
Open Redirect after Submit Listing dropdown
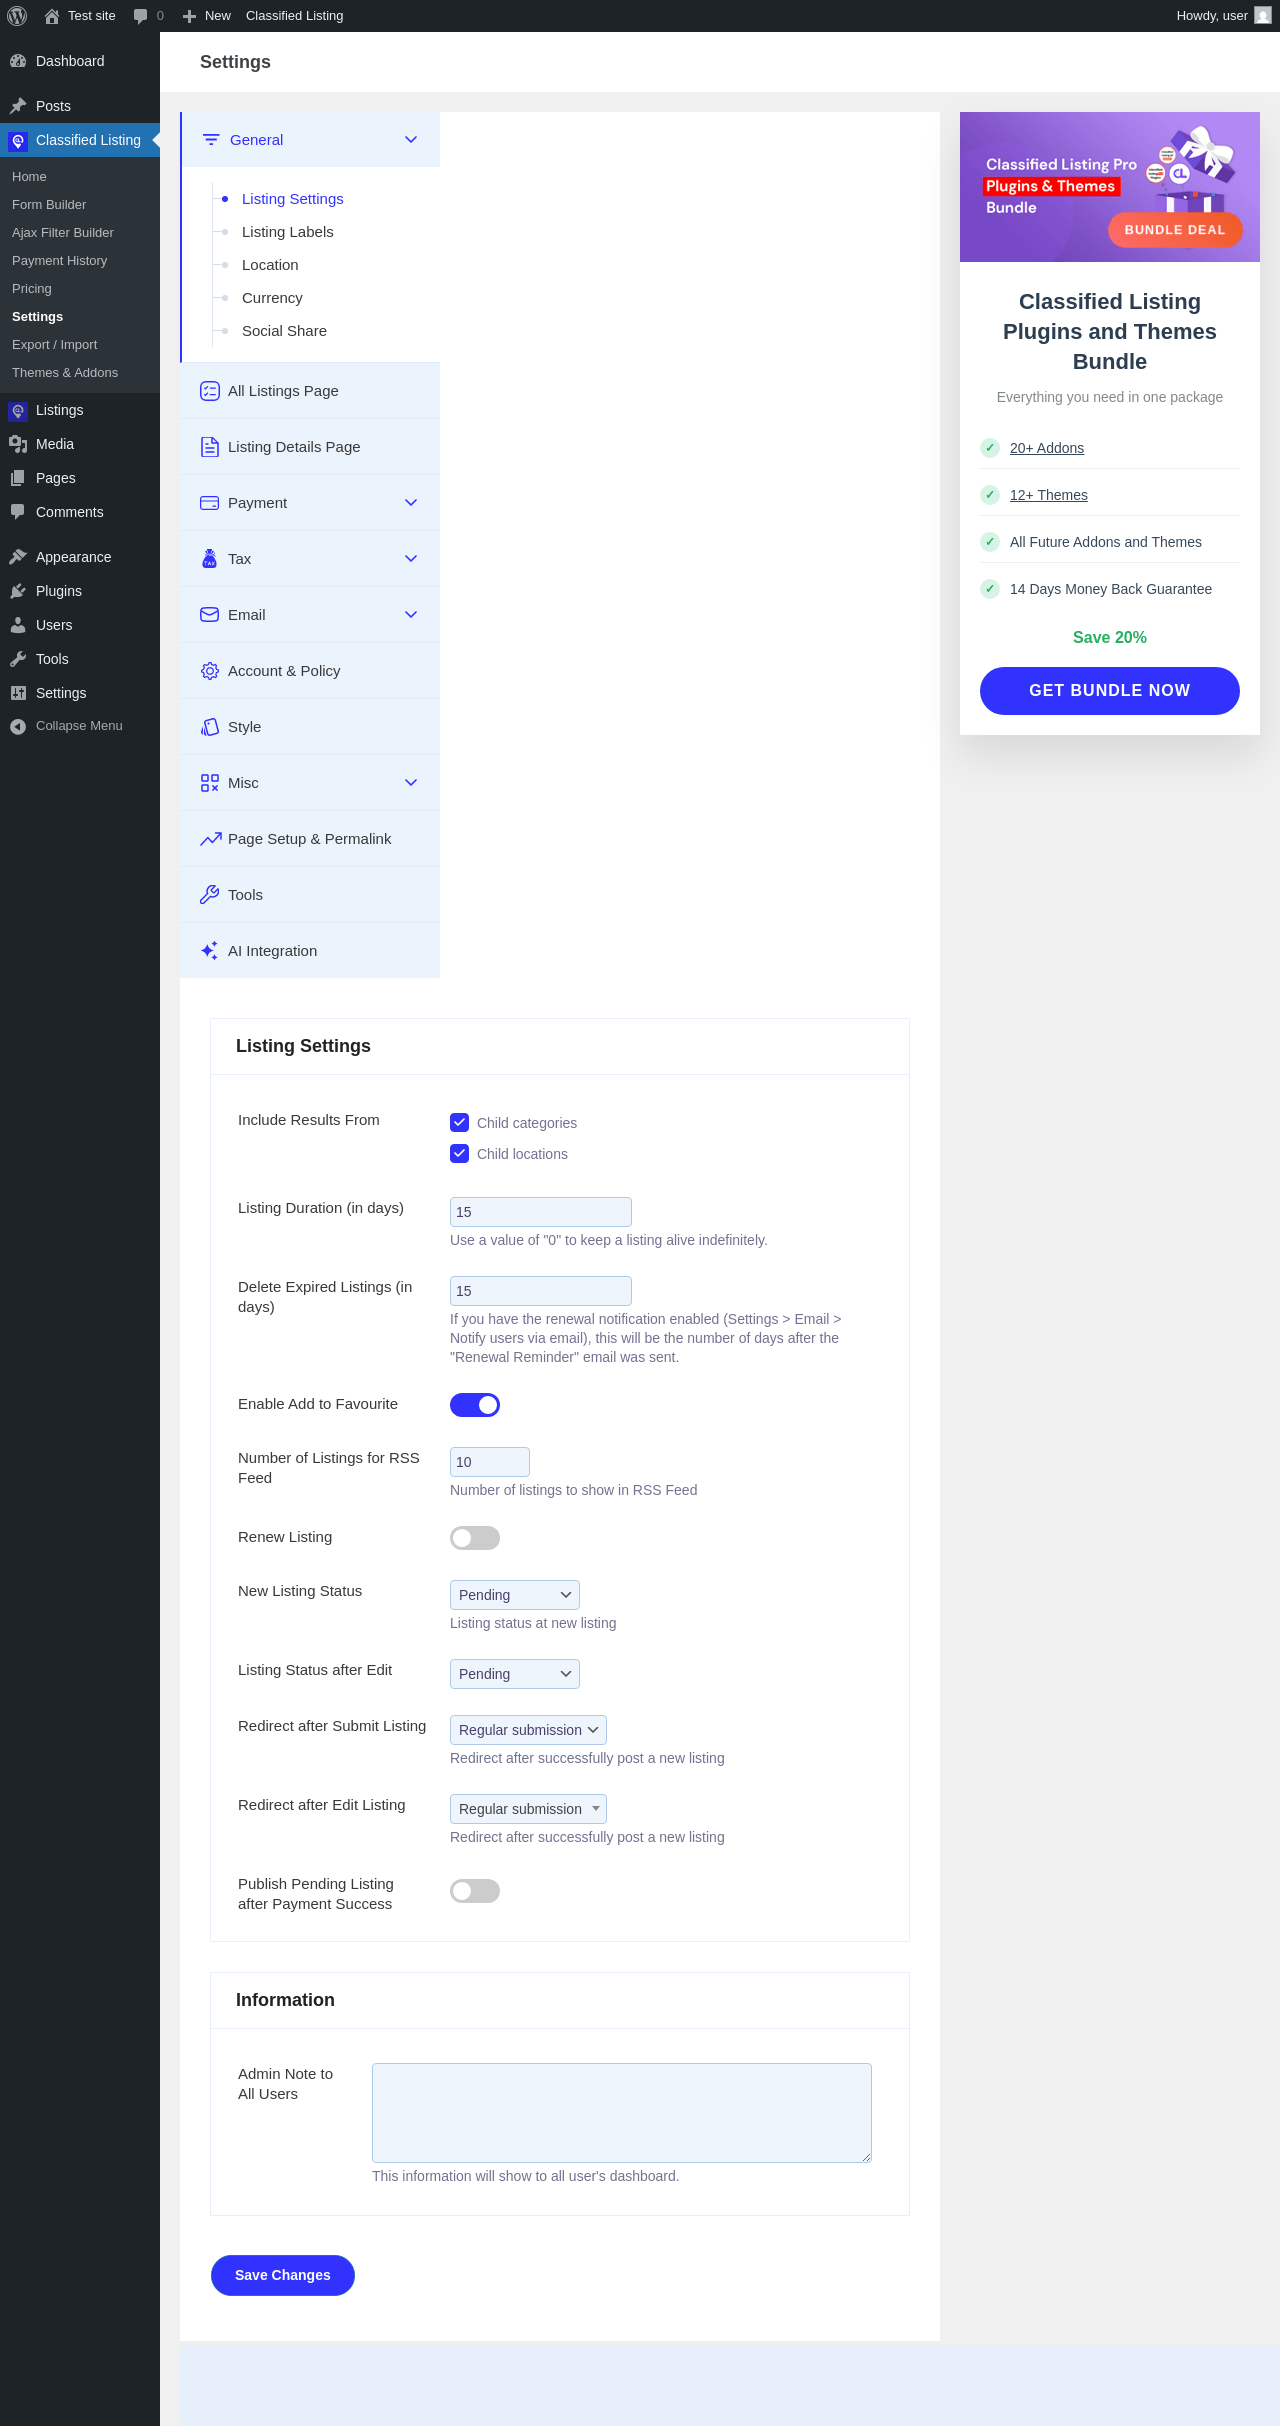click(x=528, y=1730)
